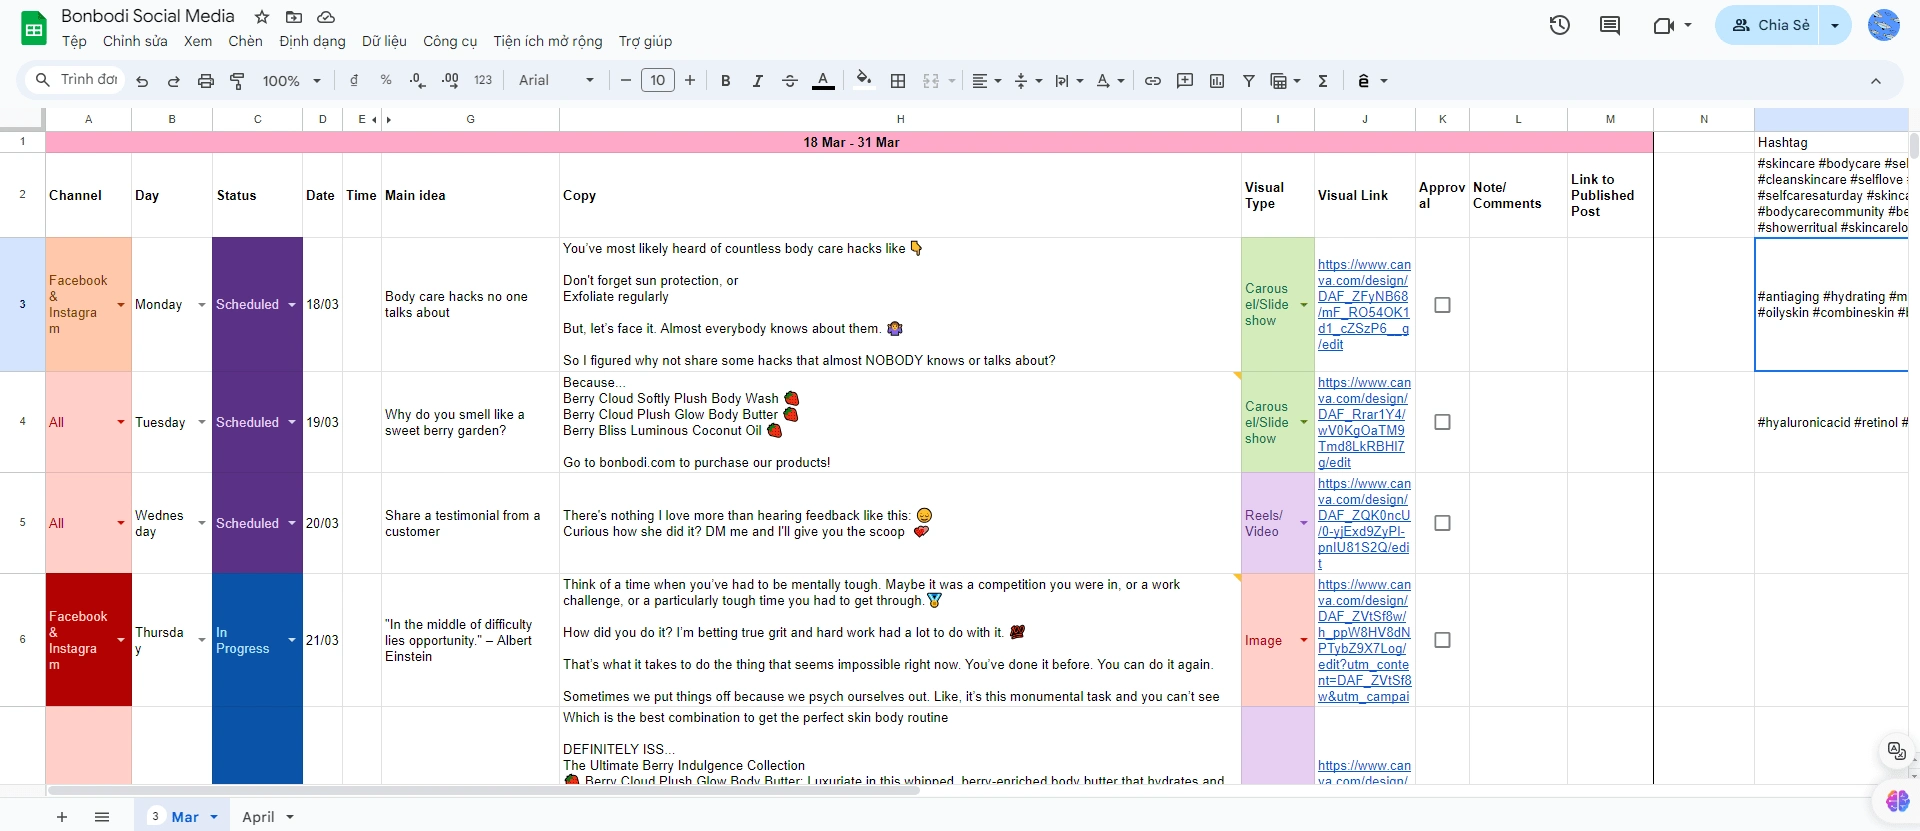Open the zoom level 100% dropdown
The width and height of the screenshot is (1920, 831).
pos(291,81)
